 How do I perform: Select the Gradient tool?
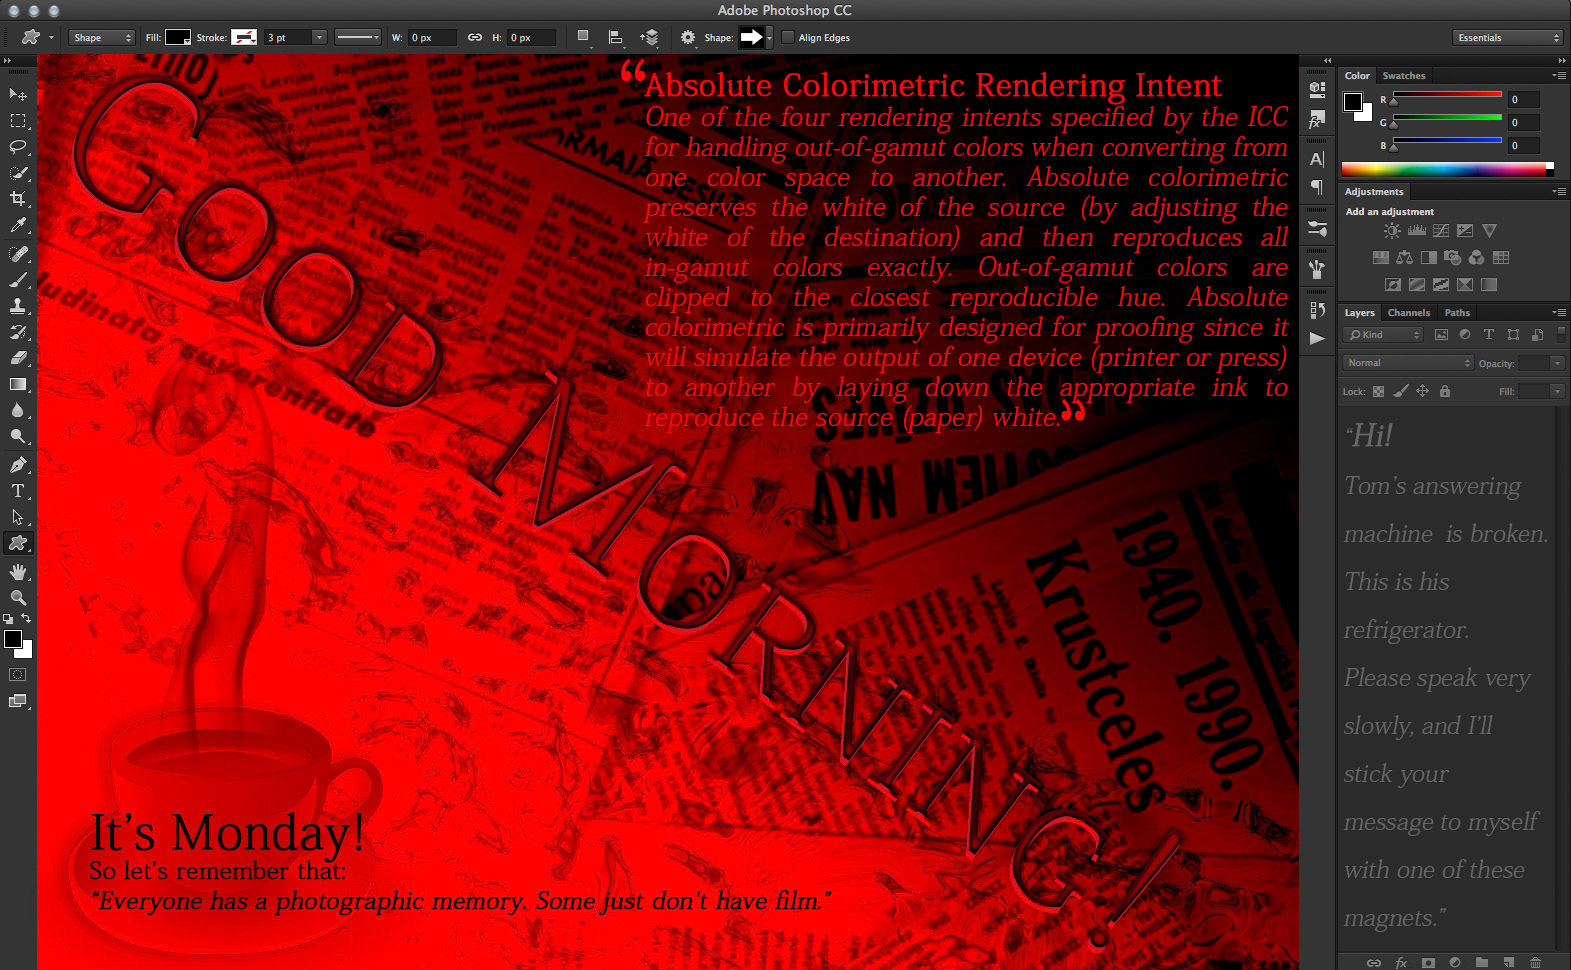tap(18, 384)
